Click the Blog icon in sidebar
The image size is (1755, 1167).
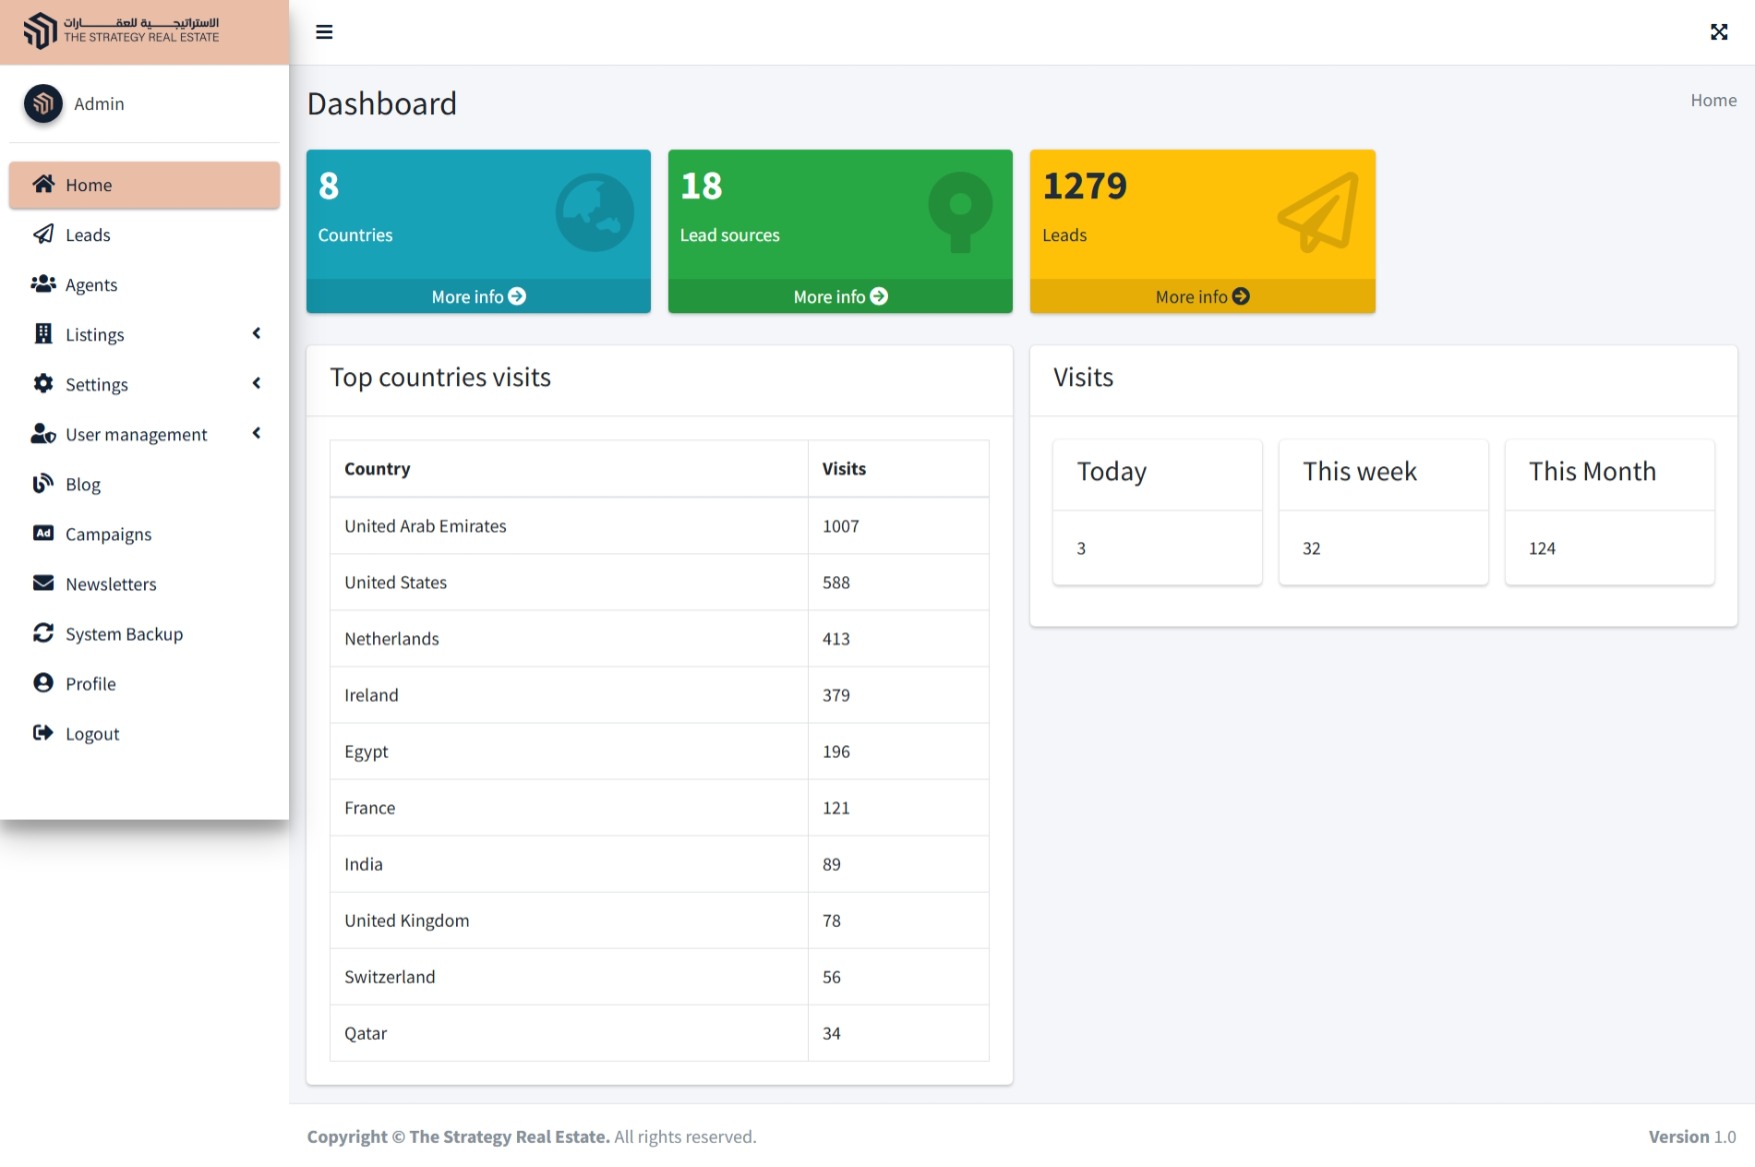(43, 484)
